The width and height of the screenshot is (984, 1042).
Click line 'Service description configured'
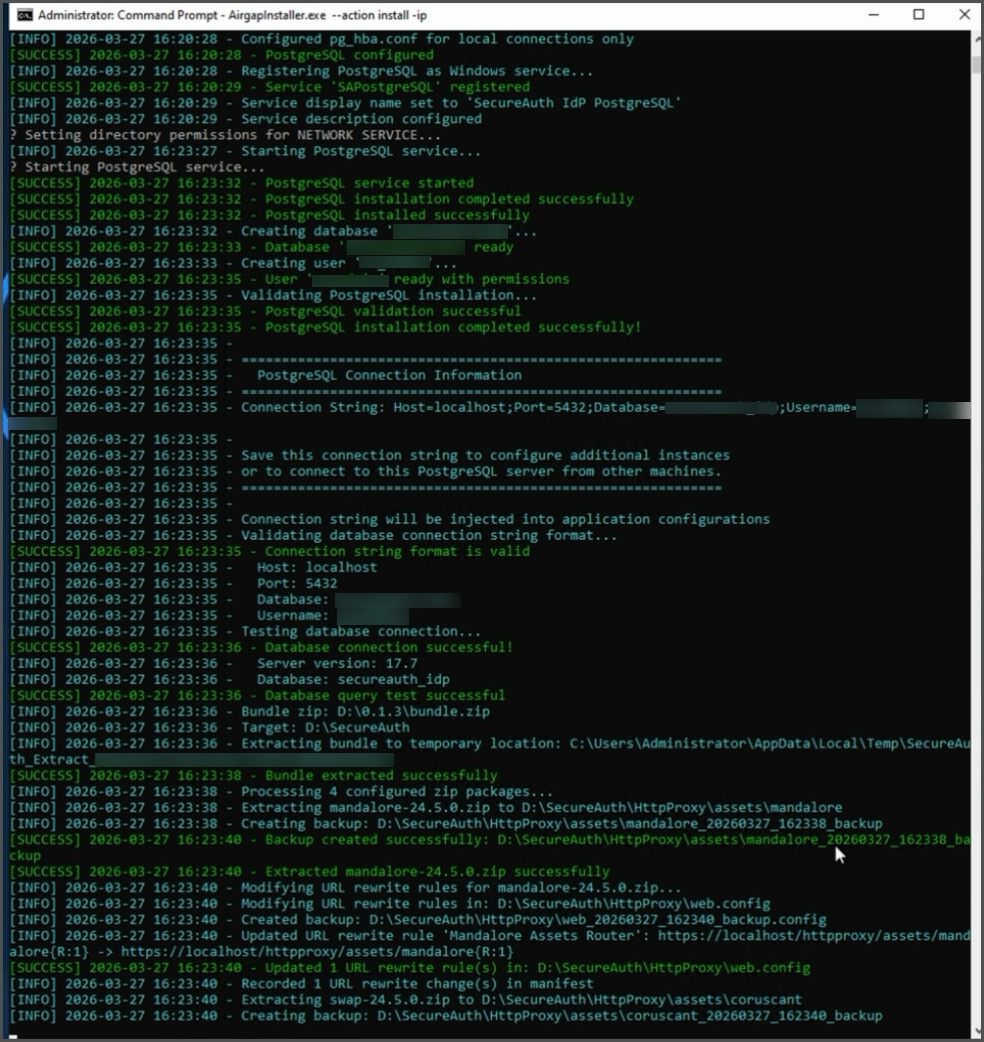[246, 119]
